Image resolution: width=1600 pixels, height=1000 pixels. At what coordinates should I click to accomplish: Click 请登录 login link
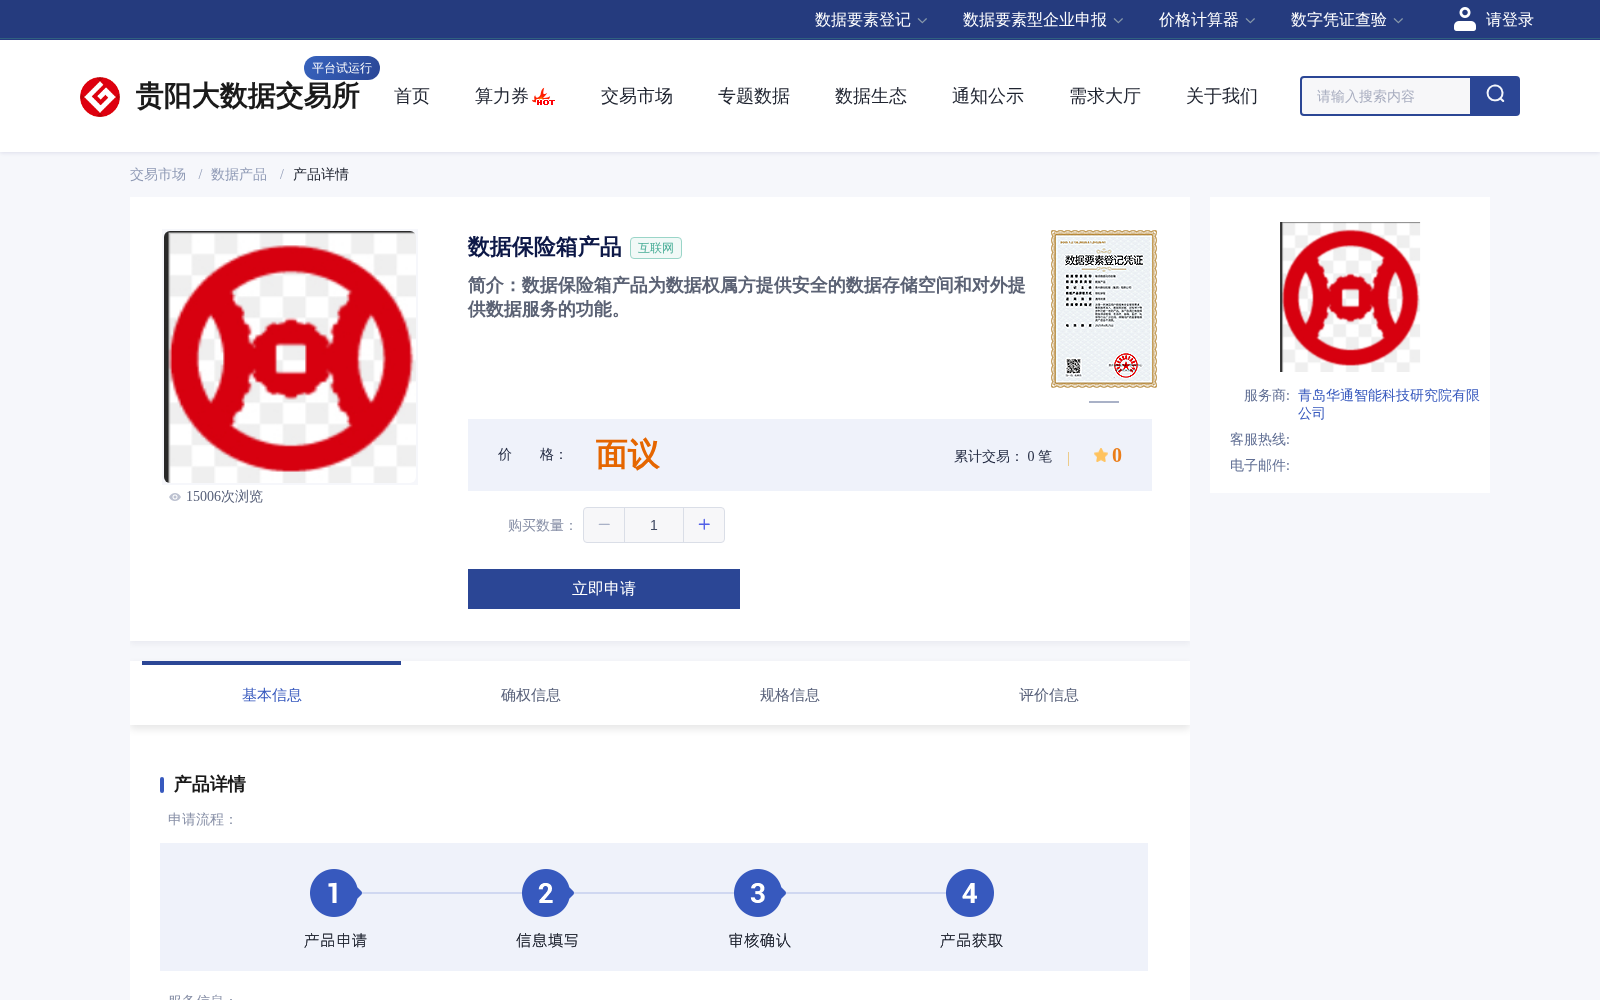click(x=1509, y=20)
